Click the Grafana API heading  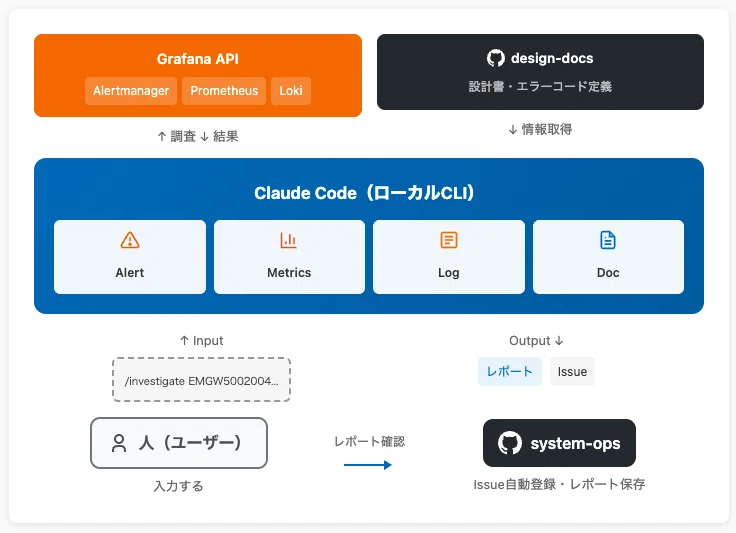[198, 59]
